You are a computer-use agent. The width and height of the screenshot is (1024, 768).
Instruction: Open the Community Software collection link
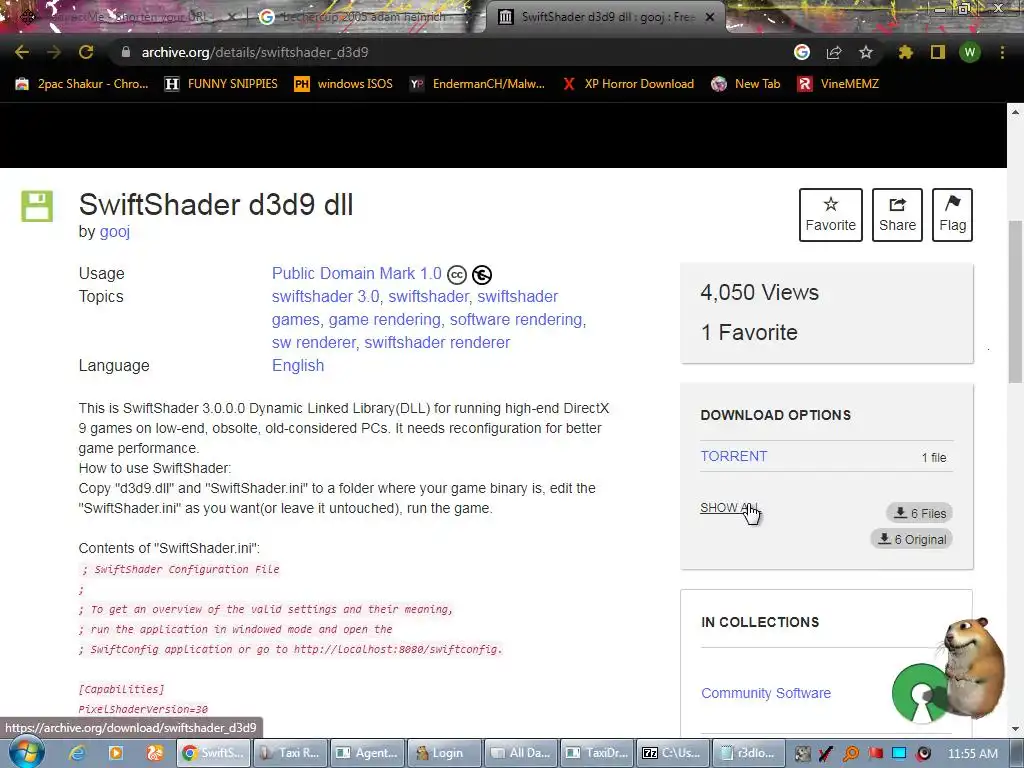tap(765, 693)
